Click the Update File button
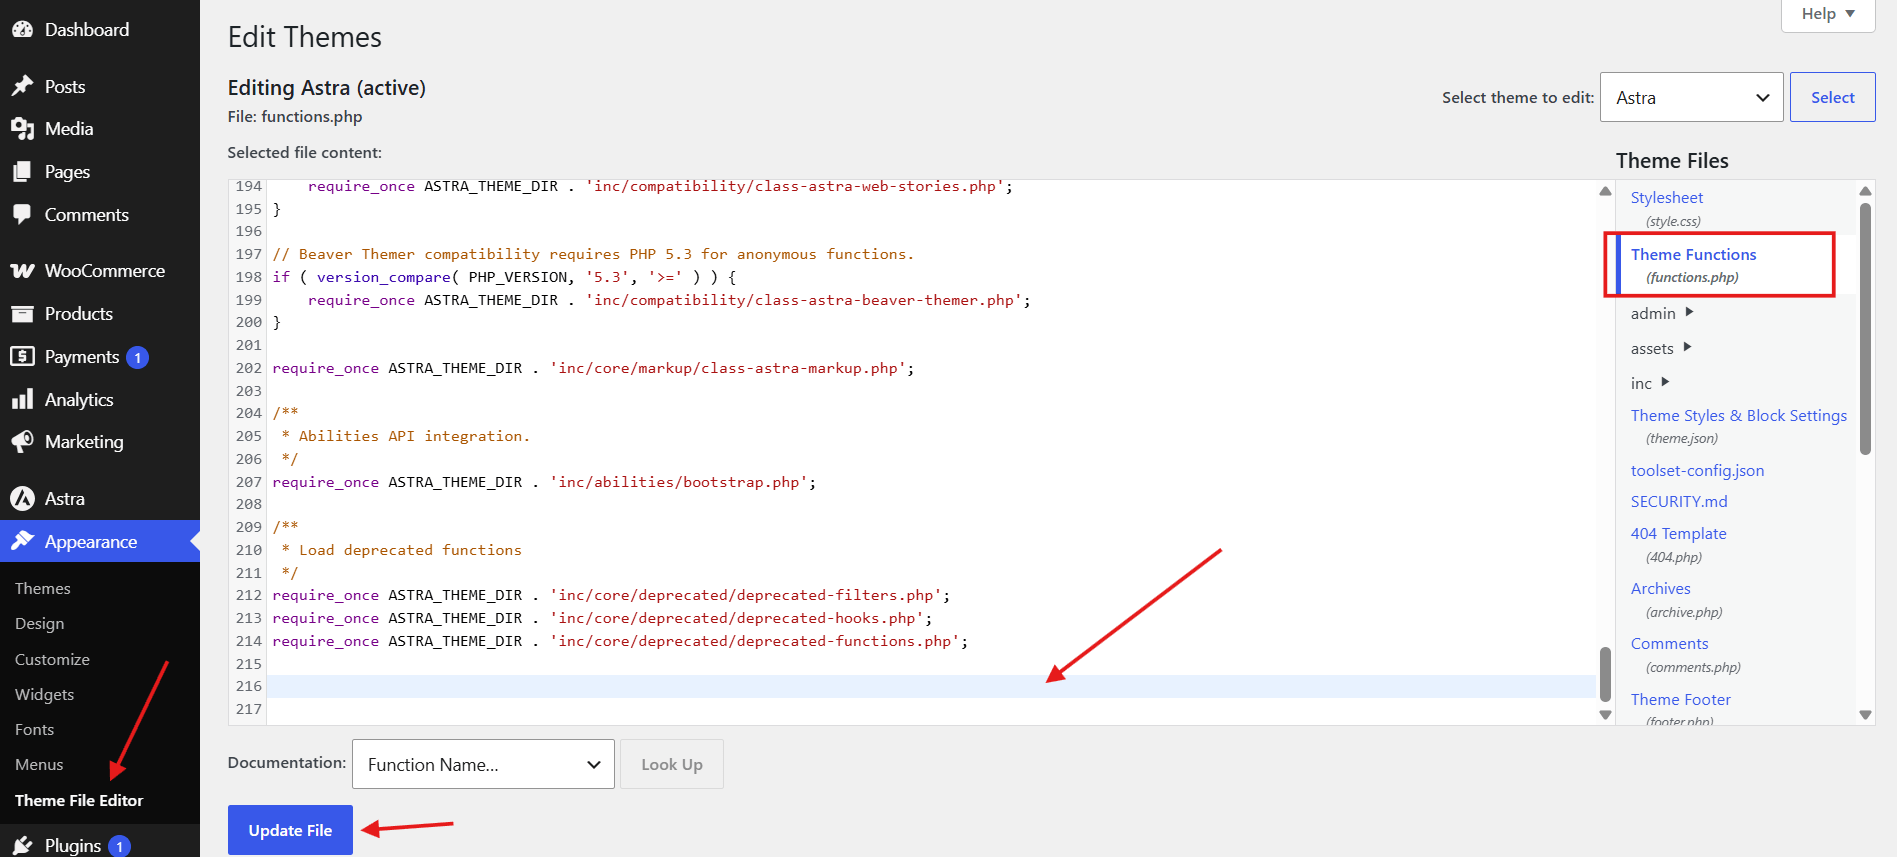Image resolution: width=1897 pixels, height=857 pixels. point(290,830)
